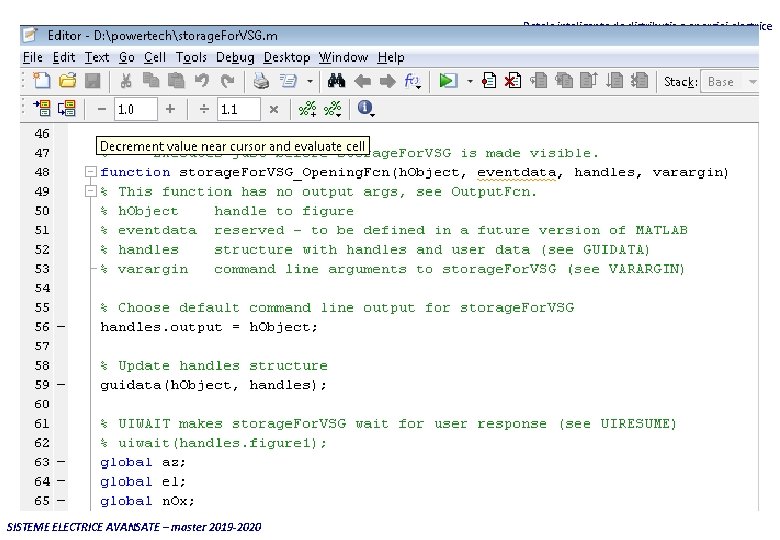Click the Back navigation arrow
Image resolution: width=780 pixels, height=540 pixels.
(x=362, y=81)
